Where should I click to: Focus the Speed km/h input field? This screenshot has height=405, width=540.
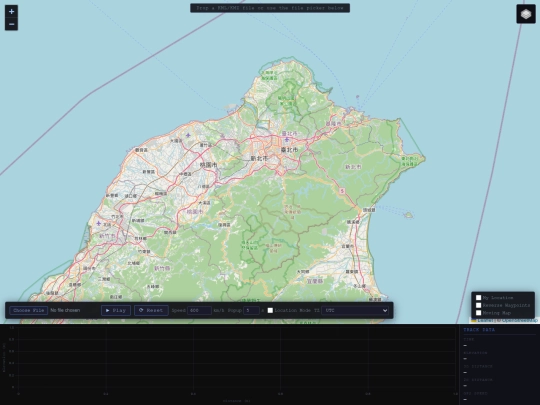[199, 310]
